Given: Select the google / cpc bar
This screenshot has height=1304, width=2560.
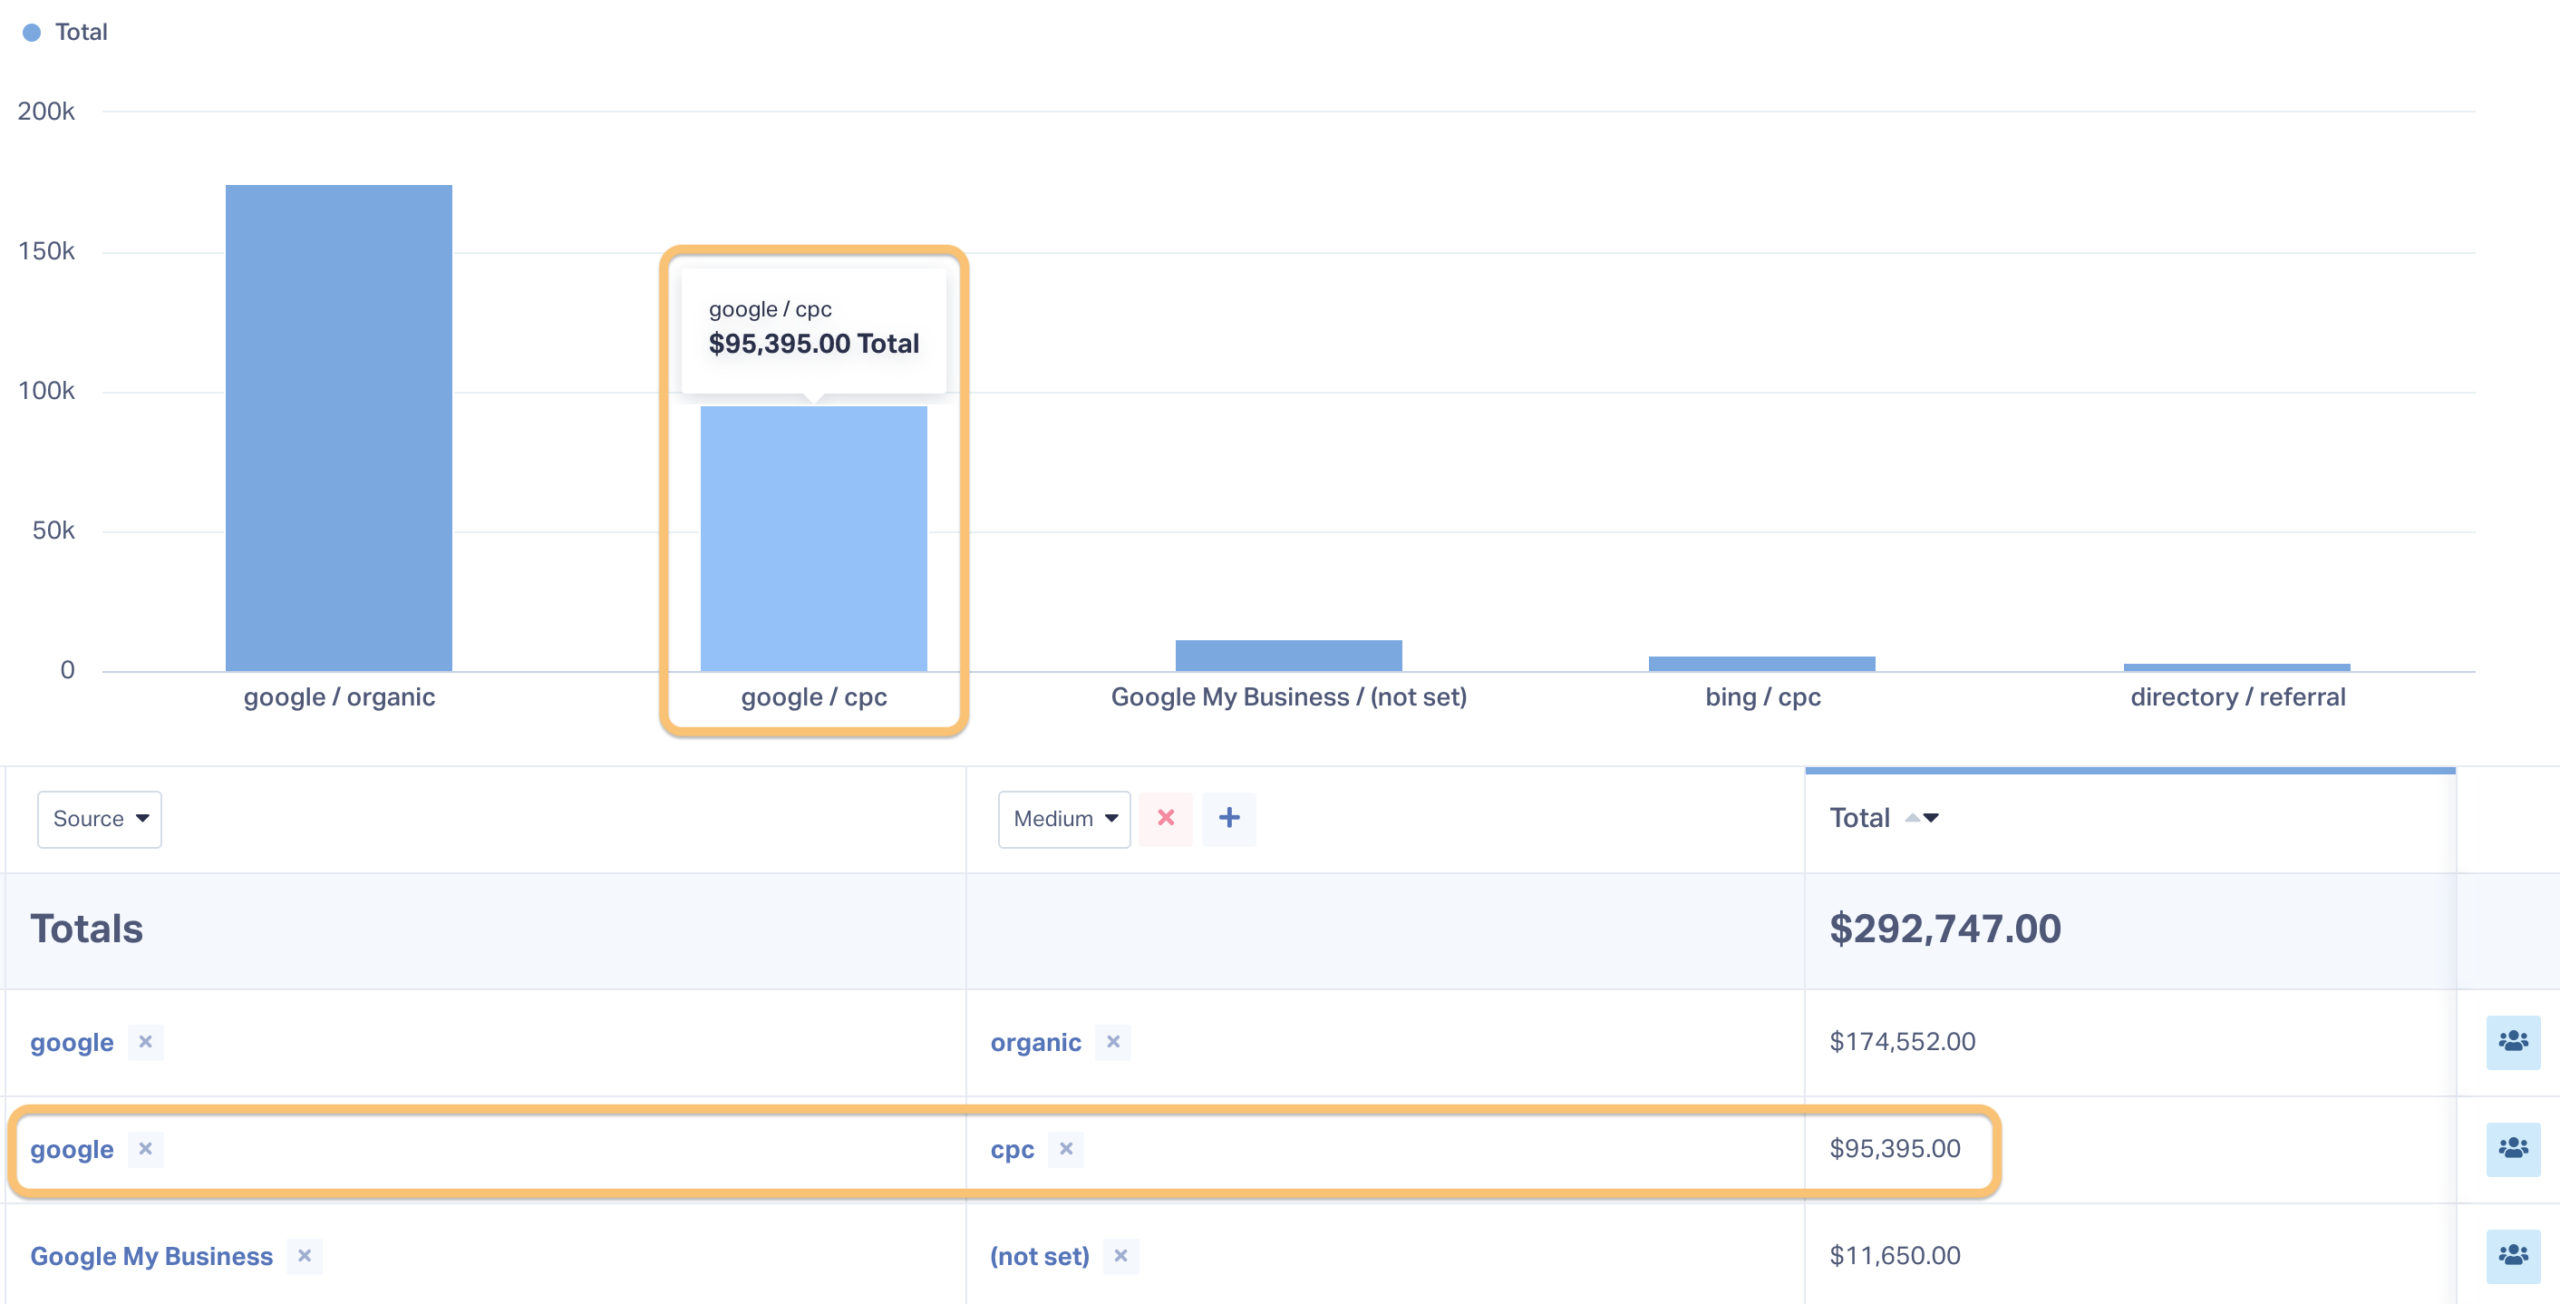Looking at the screenshot, I should tap(814, 538).
